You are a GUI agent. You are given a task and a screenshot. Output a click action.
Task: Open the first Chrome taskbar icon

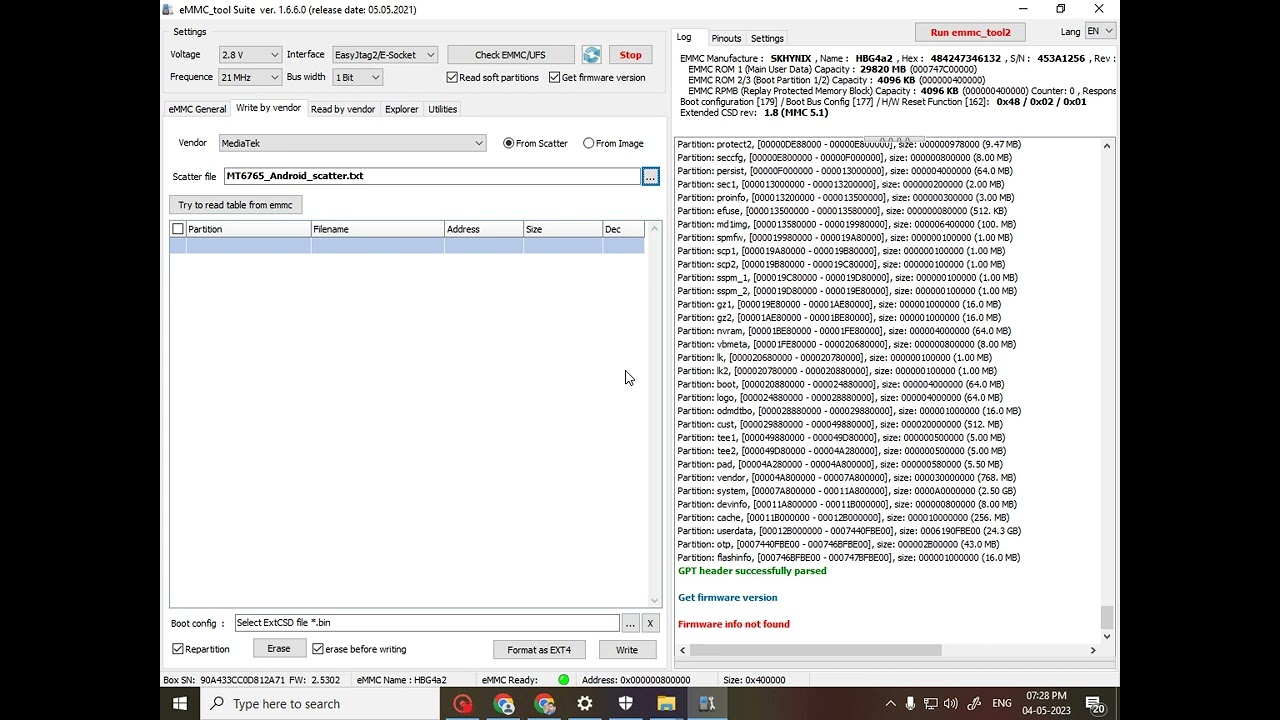click(504, 704)
